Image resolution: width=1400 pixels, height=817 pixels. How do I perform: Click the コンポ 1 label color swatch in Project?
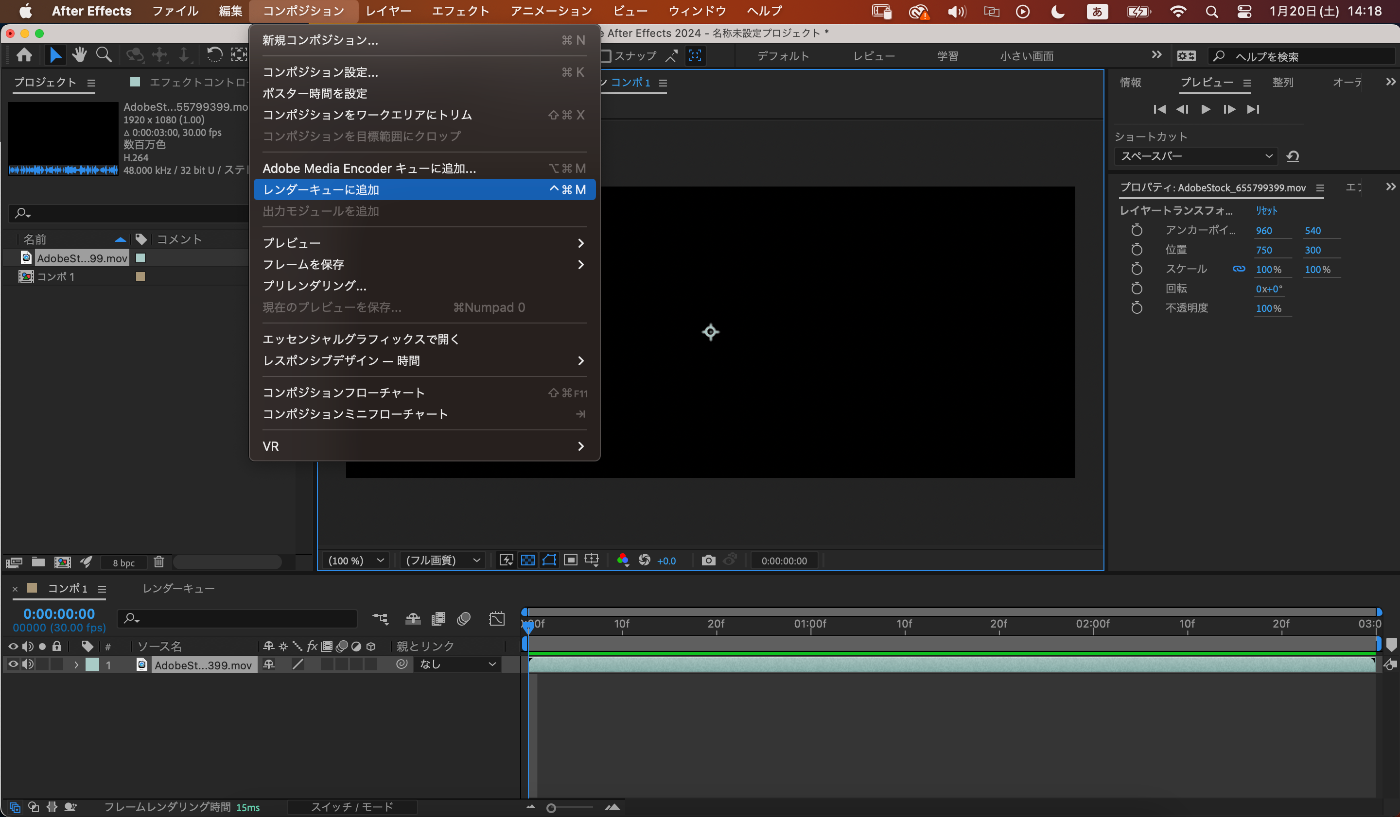[140, 276]
